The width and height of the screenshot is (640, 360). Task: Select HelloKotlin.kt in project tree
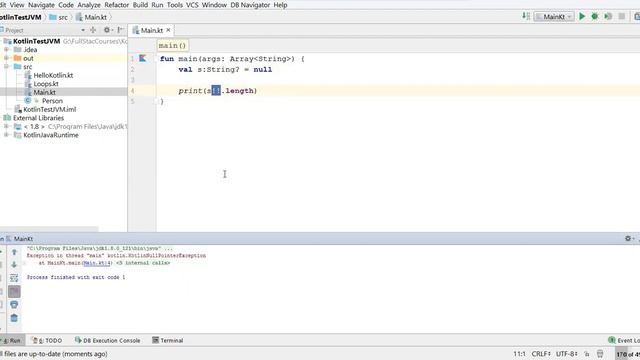click(x=53, y=76)
